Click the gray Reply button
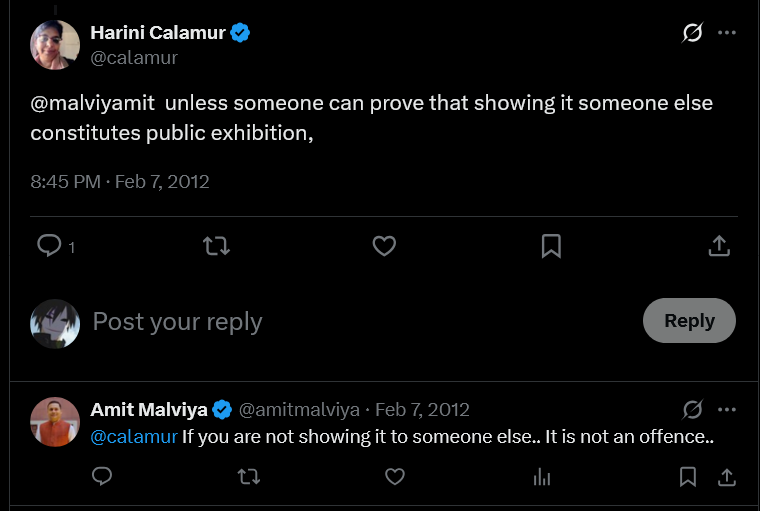Image resolution: width=760 pixels, height=511 pixels. [x=689, y=320]
